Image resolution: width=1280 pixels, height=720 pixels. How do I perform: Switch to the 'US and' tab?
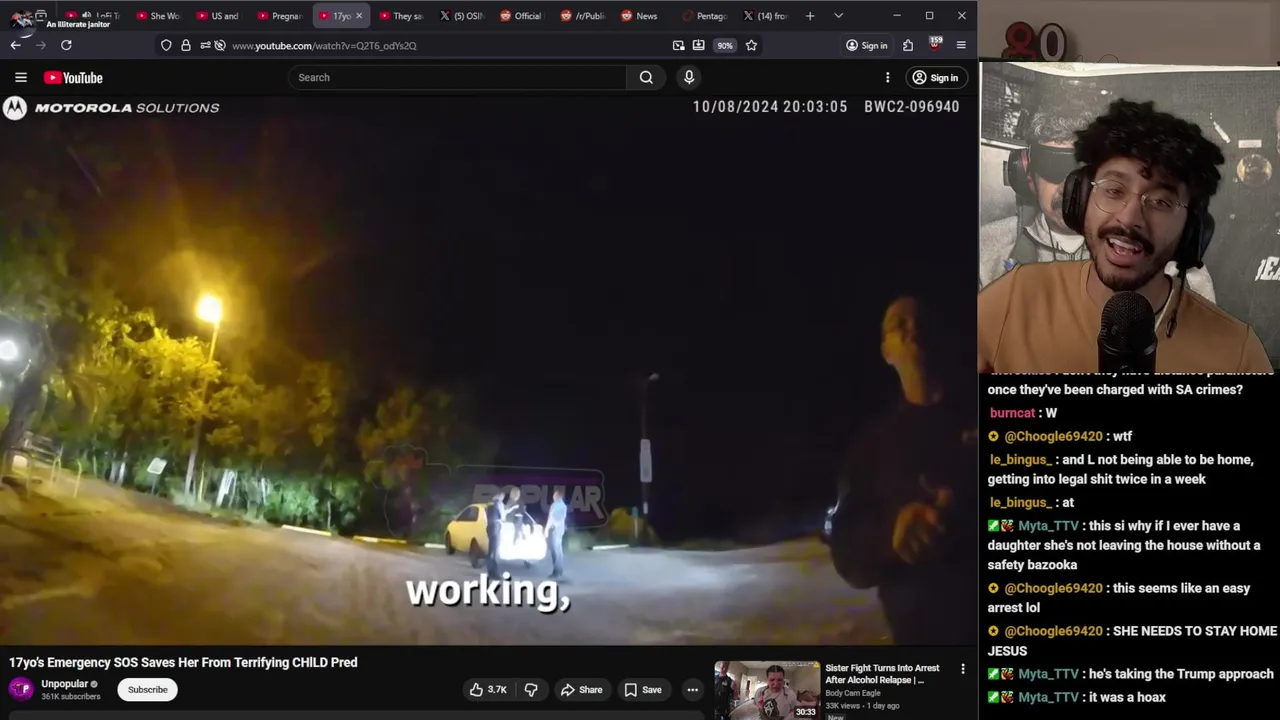tap(218, 16)
